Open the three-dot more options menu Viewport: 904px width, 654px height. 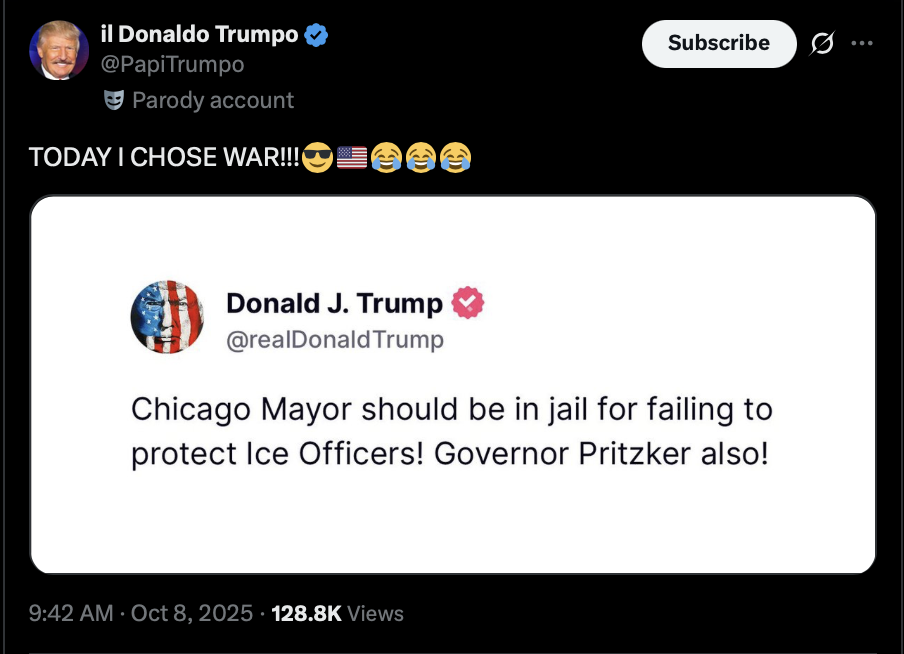862,43
